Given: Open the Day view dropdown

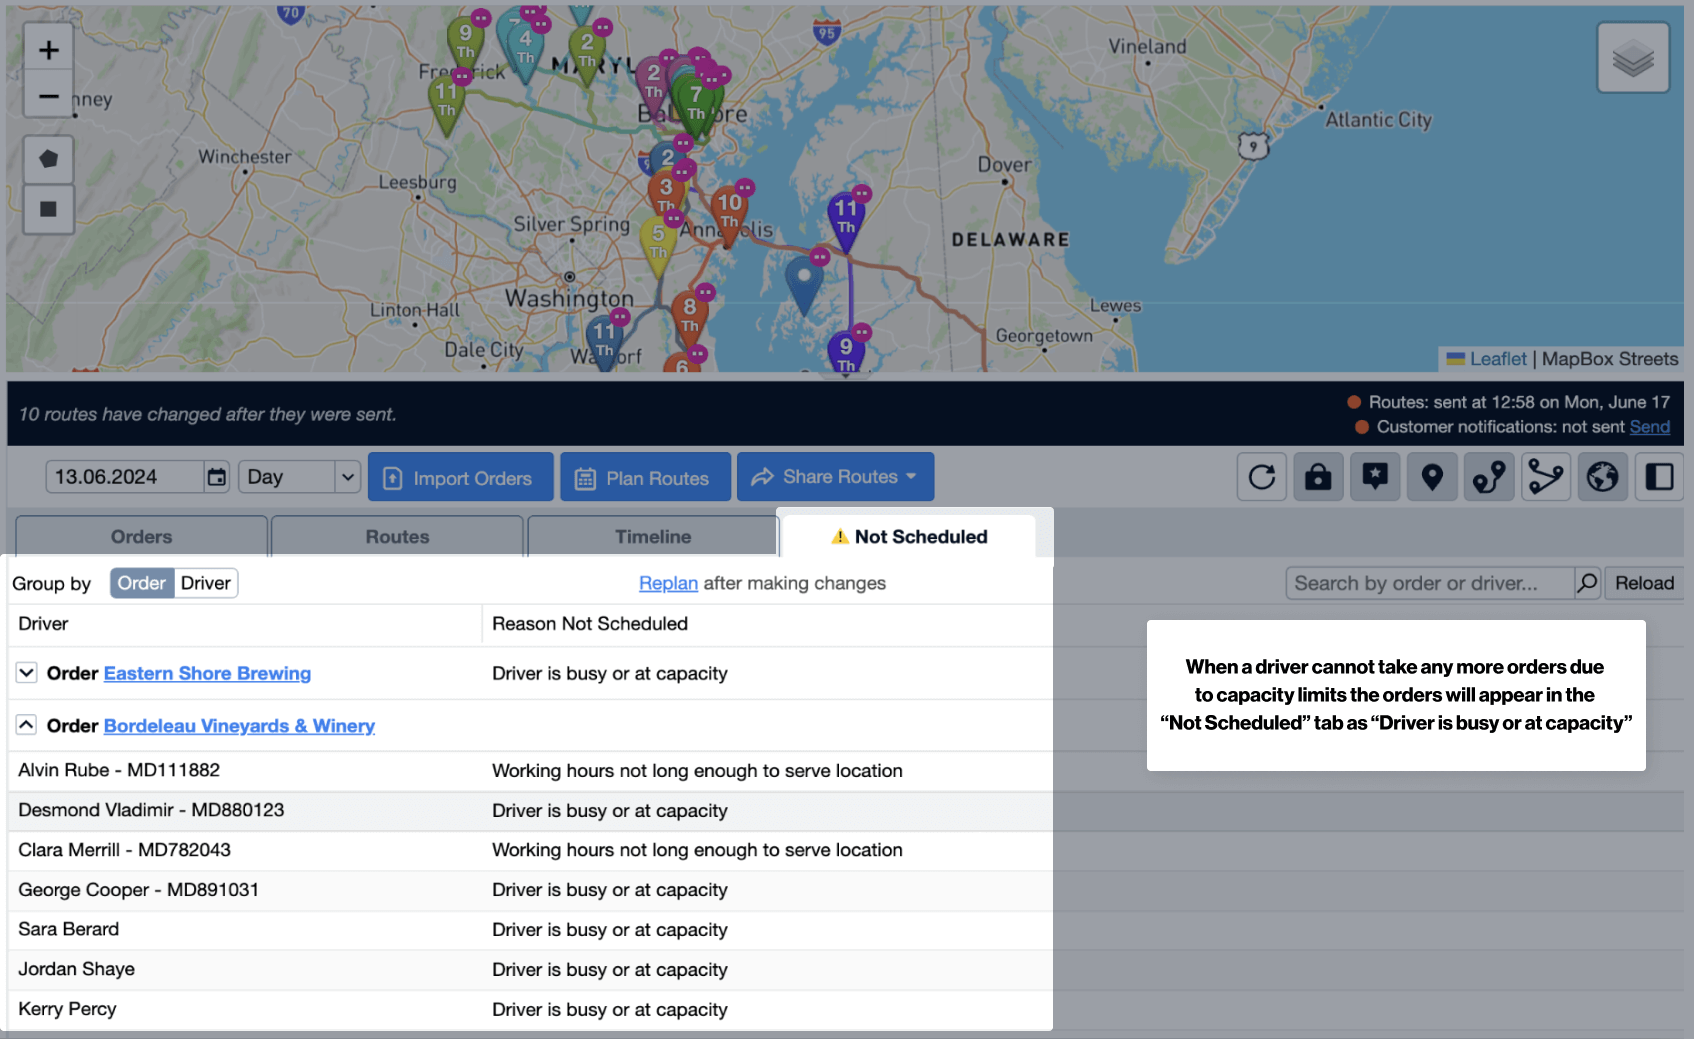Looking at the screenshot, I should [x=297, y=477].
